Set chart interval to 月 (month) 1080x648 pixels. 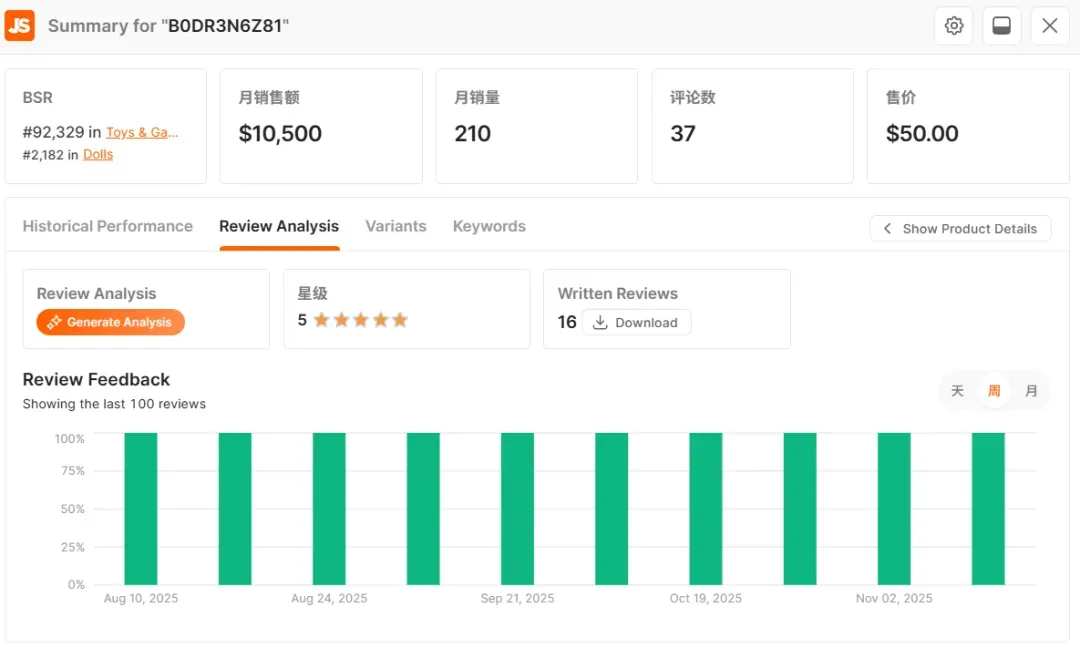[x=1031, y=391]
